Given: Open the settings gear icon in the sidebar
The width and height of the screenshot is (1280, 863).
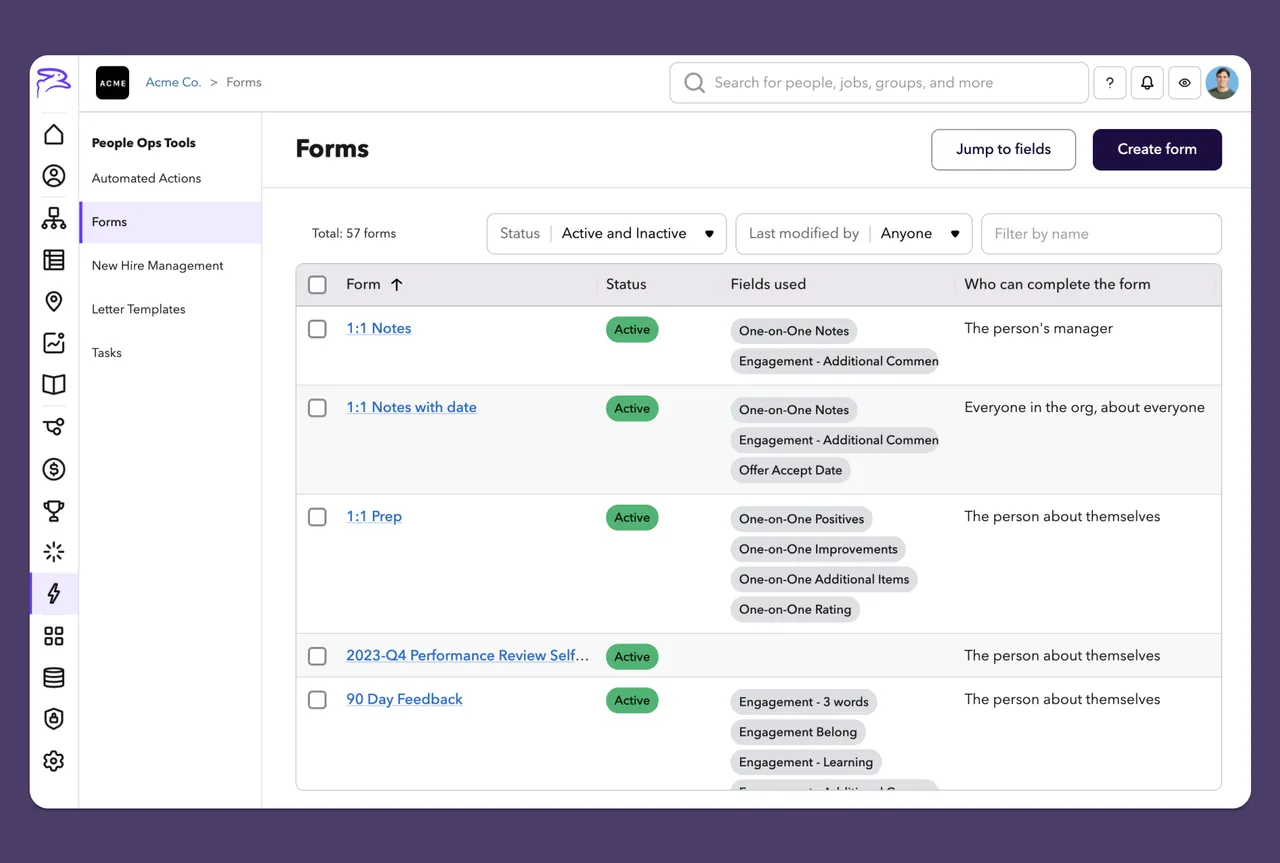Looking at the screenshot, I should point(53,761).
